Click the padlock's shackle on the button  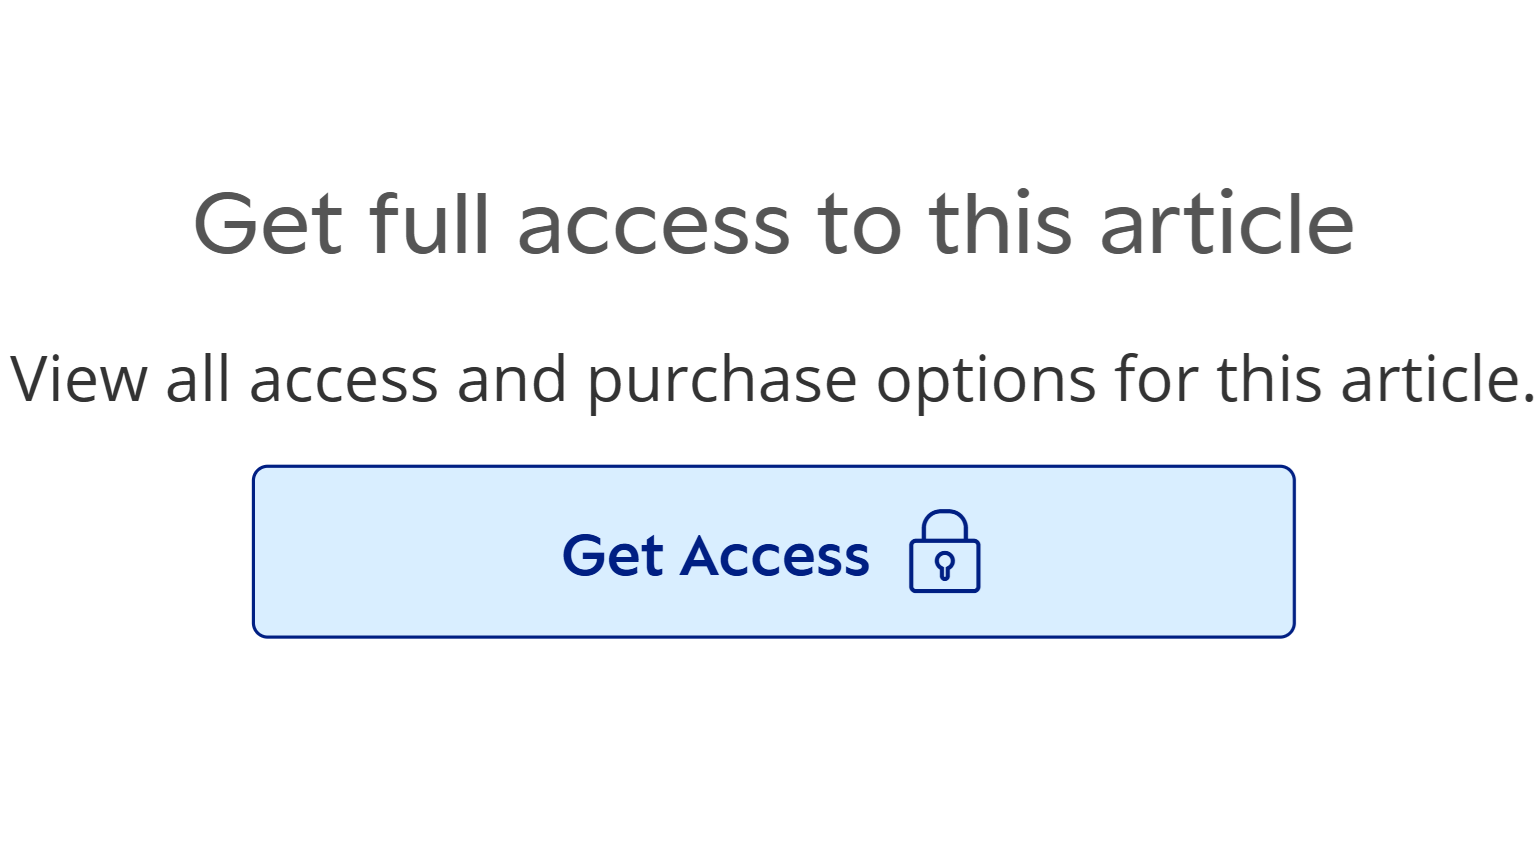pyautogui.click(x=944, y=524)
